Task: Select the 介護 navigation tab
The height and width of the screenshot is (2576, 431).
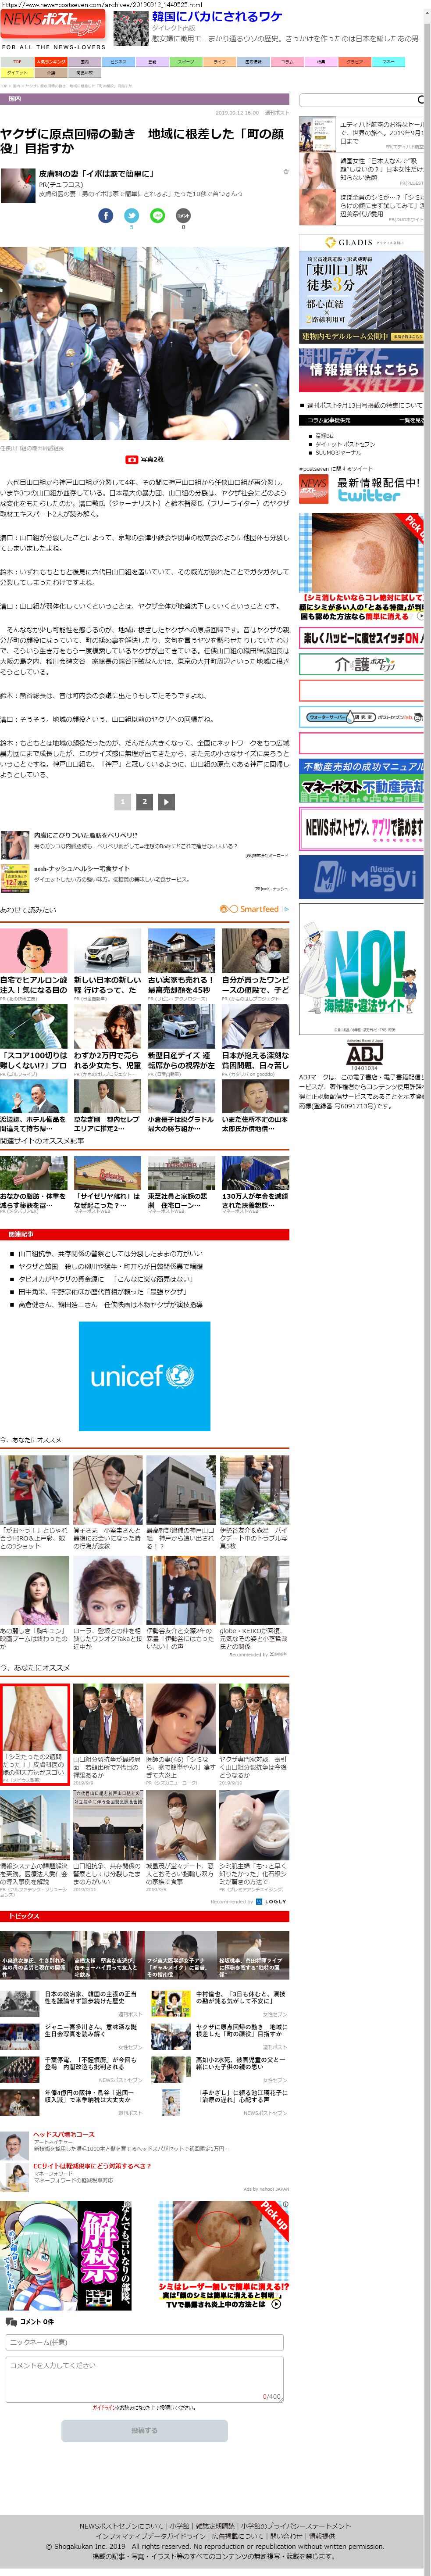Action: 51,73
